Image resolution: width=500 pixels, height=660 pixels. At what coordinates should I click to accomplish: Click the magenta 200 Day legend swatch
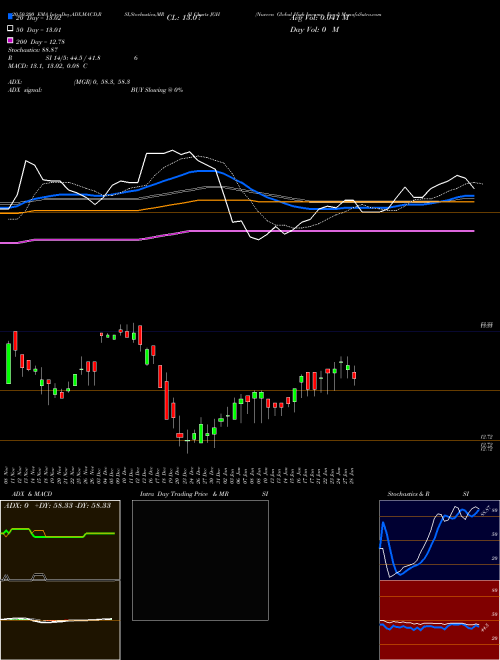tap(10, 40)
